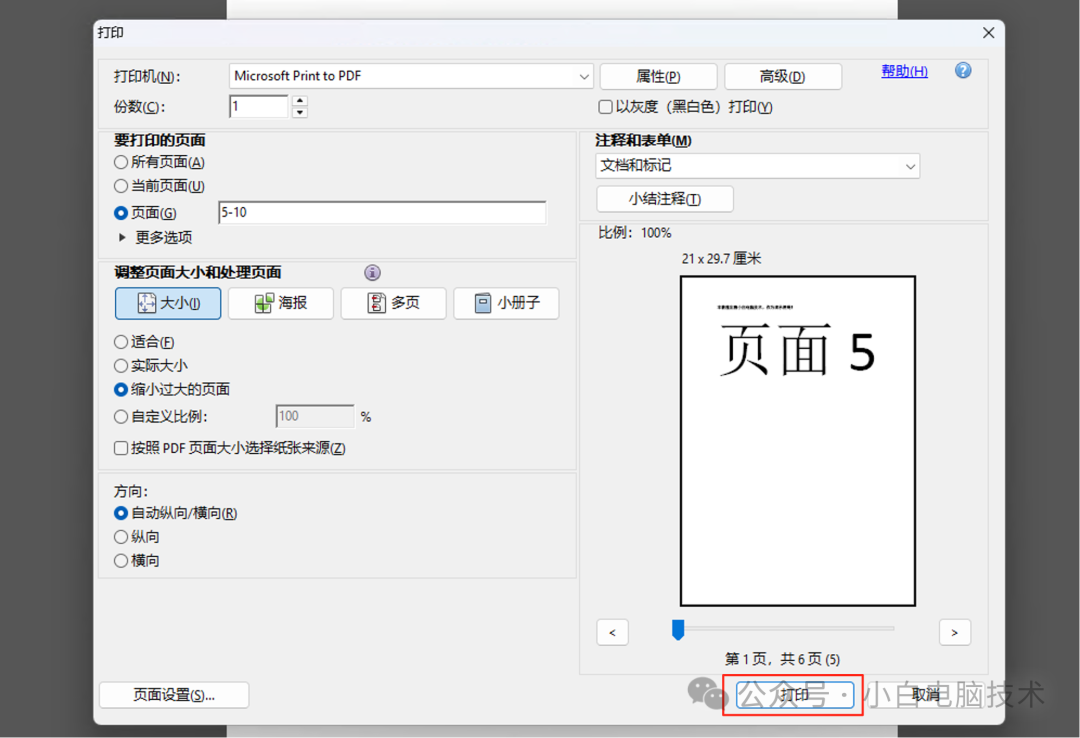The width and height of the screenshot is (1080, 738).
Task: Select the 小册子 (Booklet) print mode icon
Action: pos(506,303)
